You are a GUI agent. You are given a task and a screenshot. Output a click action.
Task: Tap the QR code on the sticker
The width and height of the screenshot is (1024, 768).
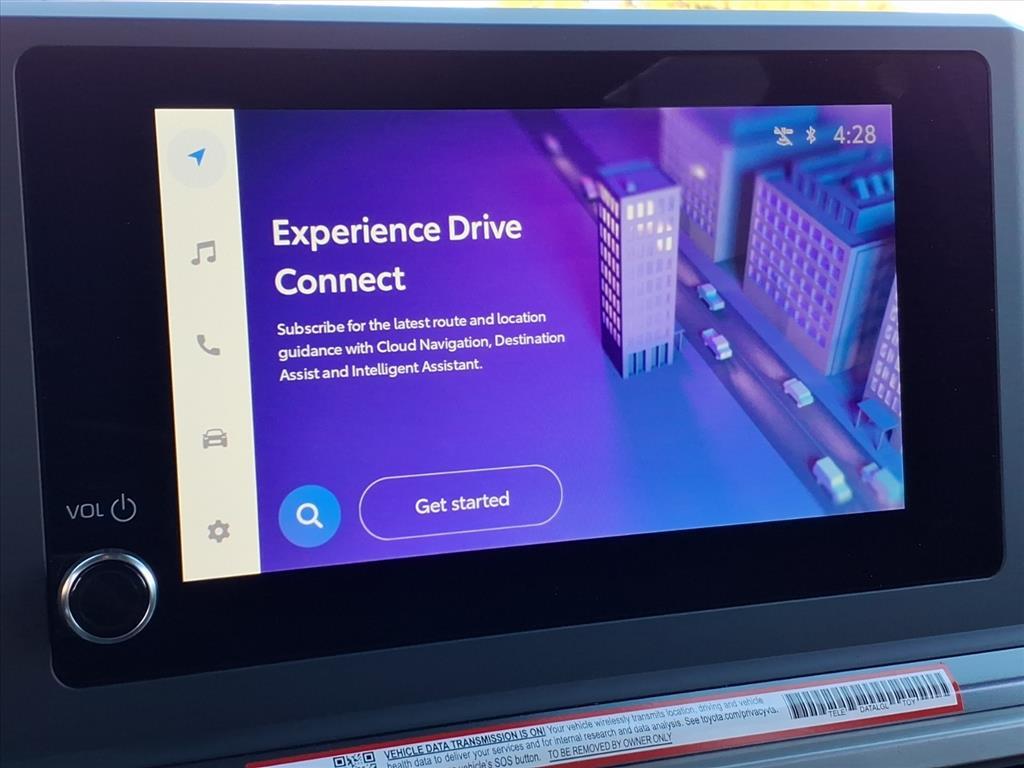pos(354,760)
